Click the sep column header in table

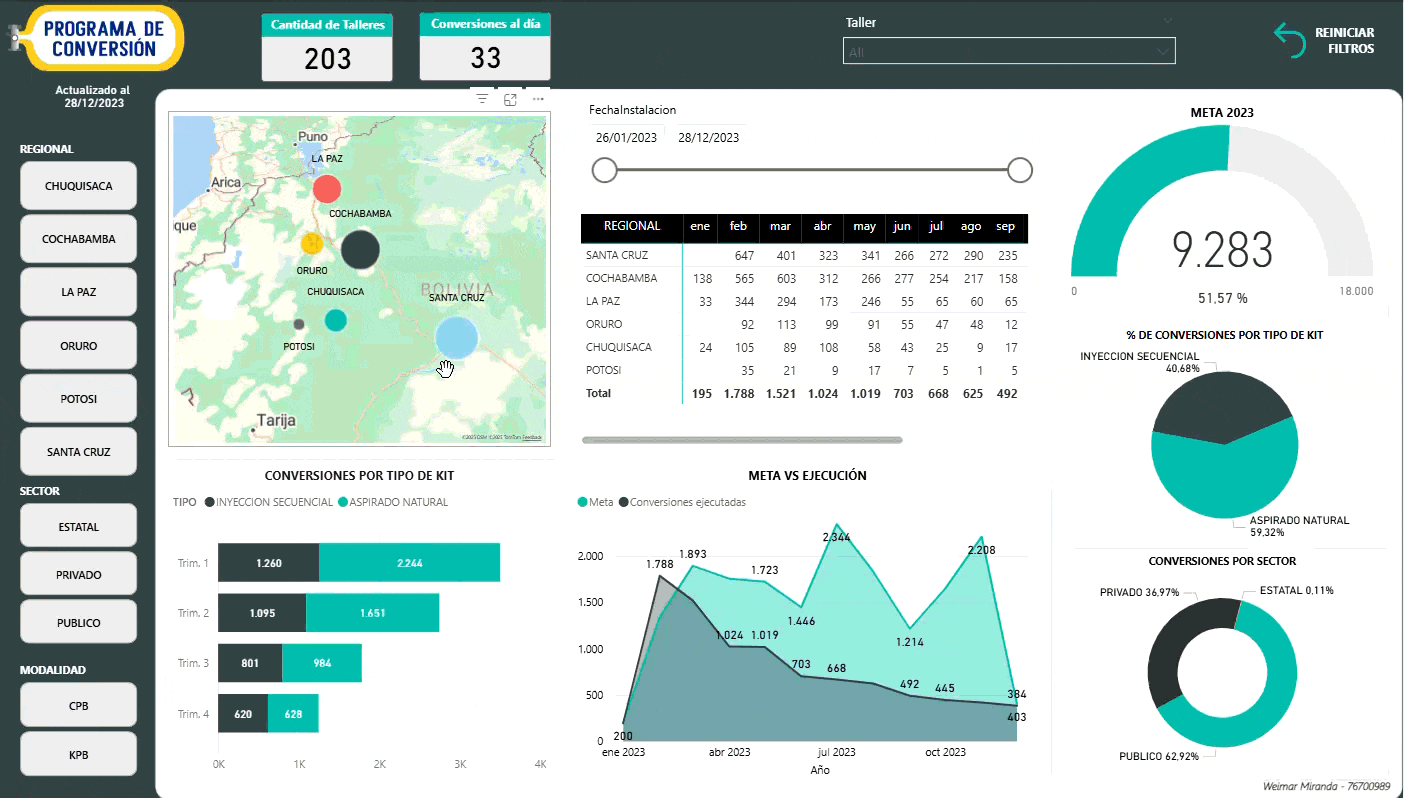point(1005,227)
